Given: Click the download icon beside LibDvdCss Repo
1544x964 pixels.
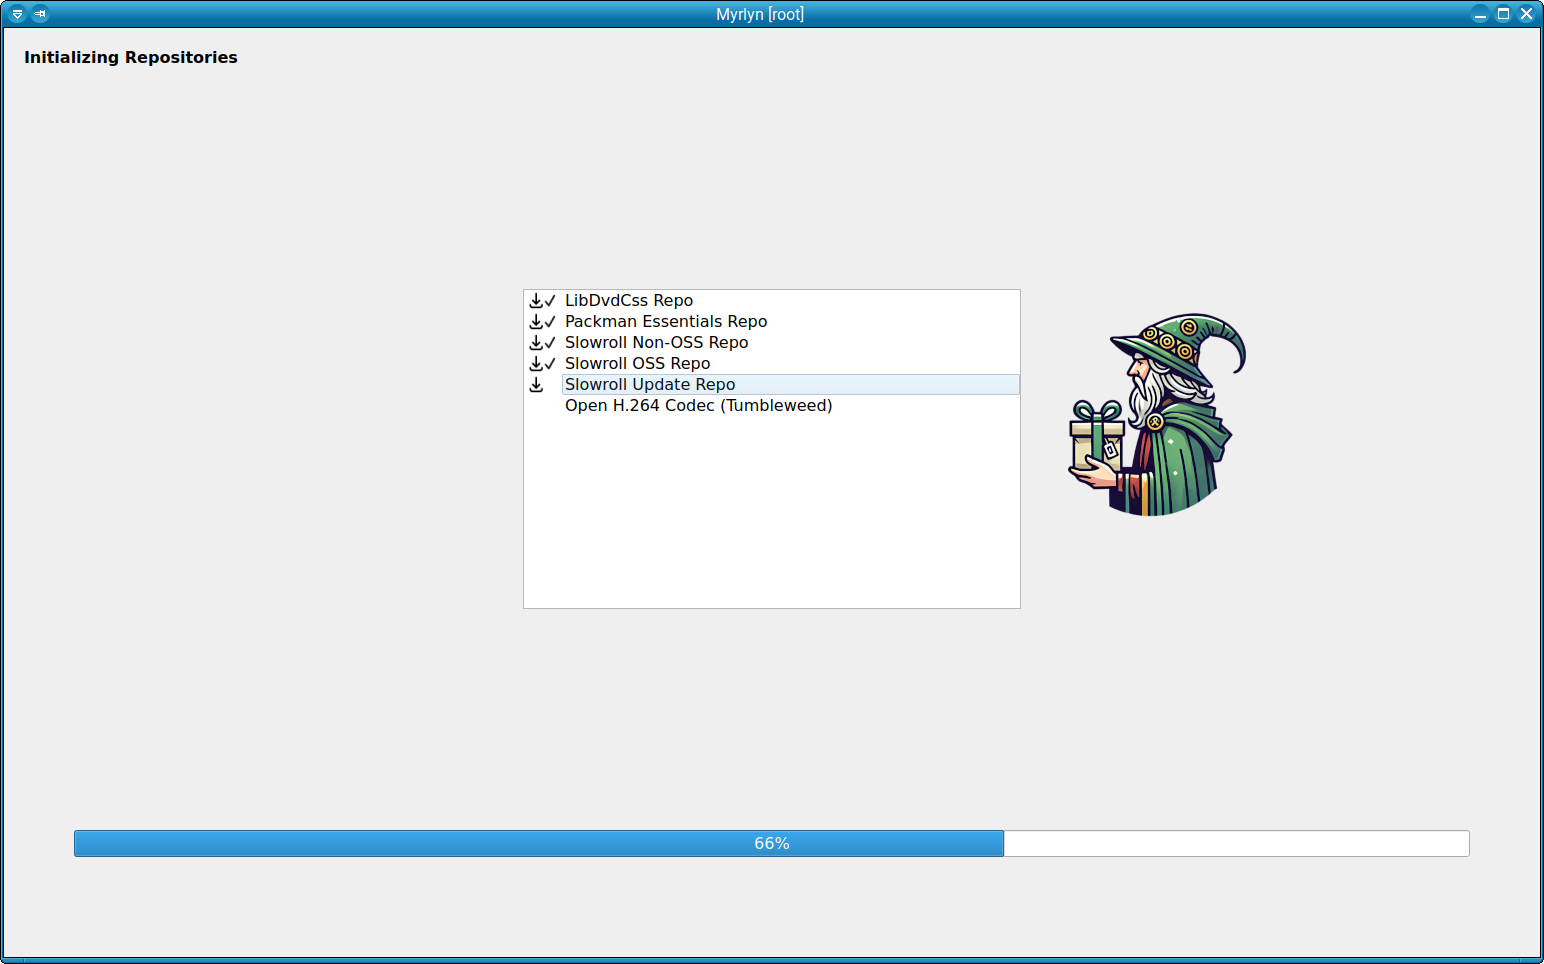Looking at the screenshot, I should [536, 300].
